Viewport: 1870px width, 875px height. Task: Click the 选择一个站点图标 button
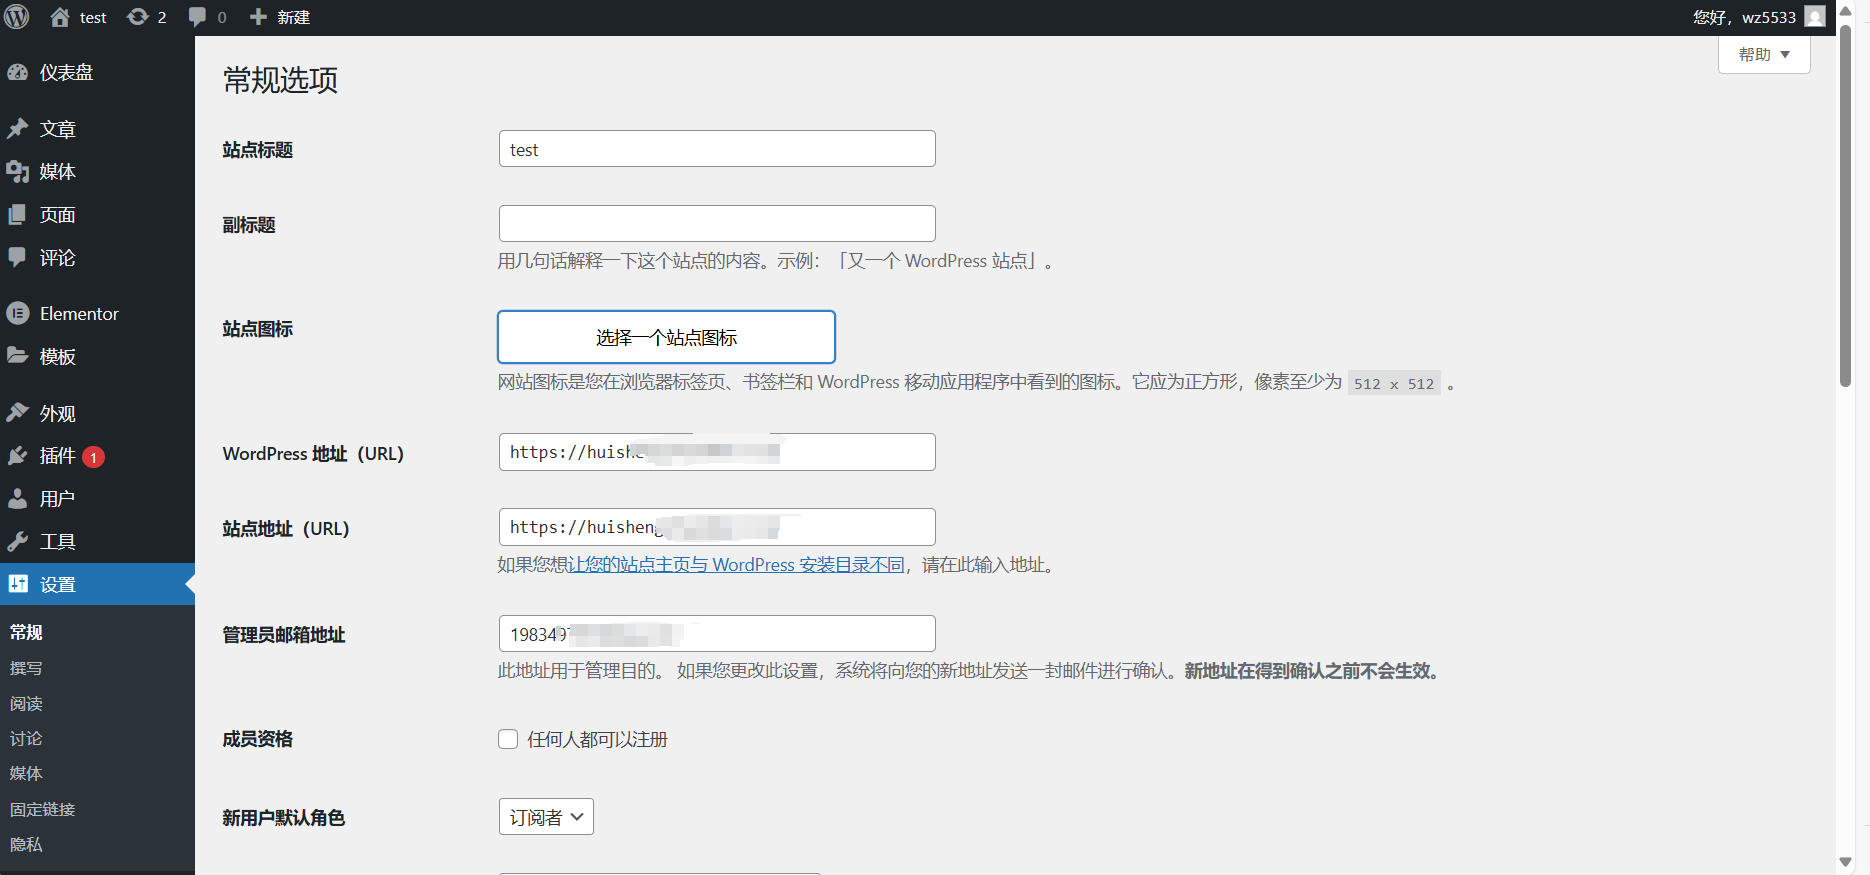(x=666, y=337)
